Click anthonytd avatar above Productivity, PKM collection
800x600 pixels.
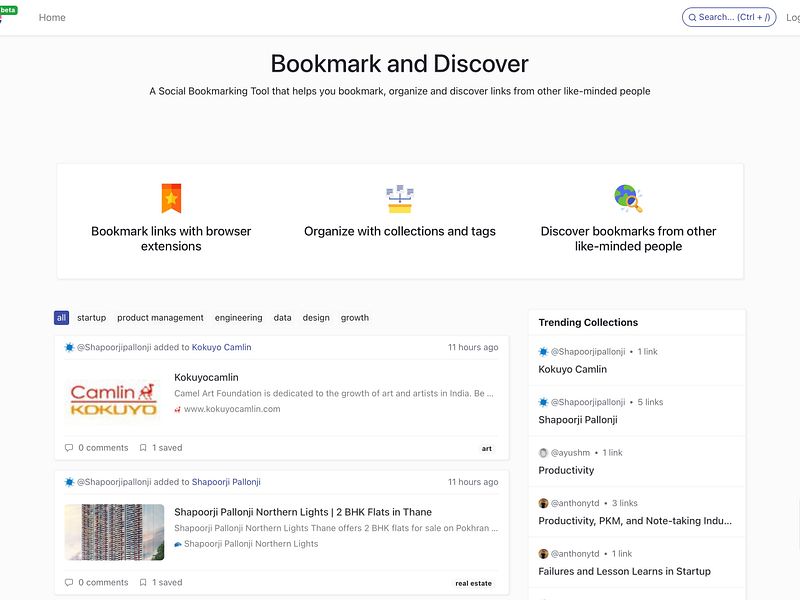(543, 503)
